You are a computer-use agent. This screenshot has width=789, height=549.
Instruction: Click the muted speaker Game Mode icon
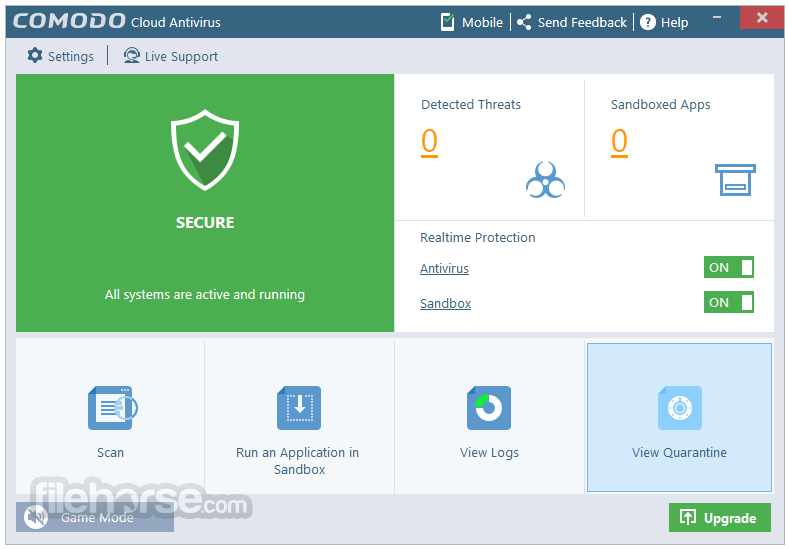36,517
